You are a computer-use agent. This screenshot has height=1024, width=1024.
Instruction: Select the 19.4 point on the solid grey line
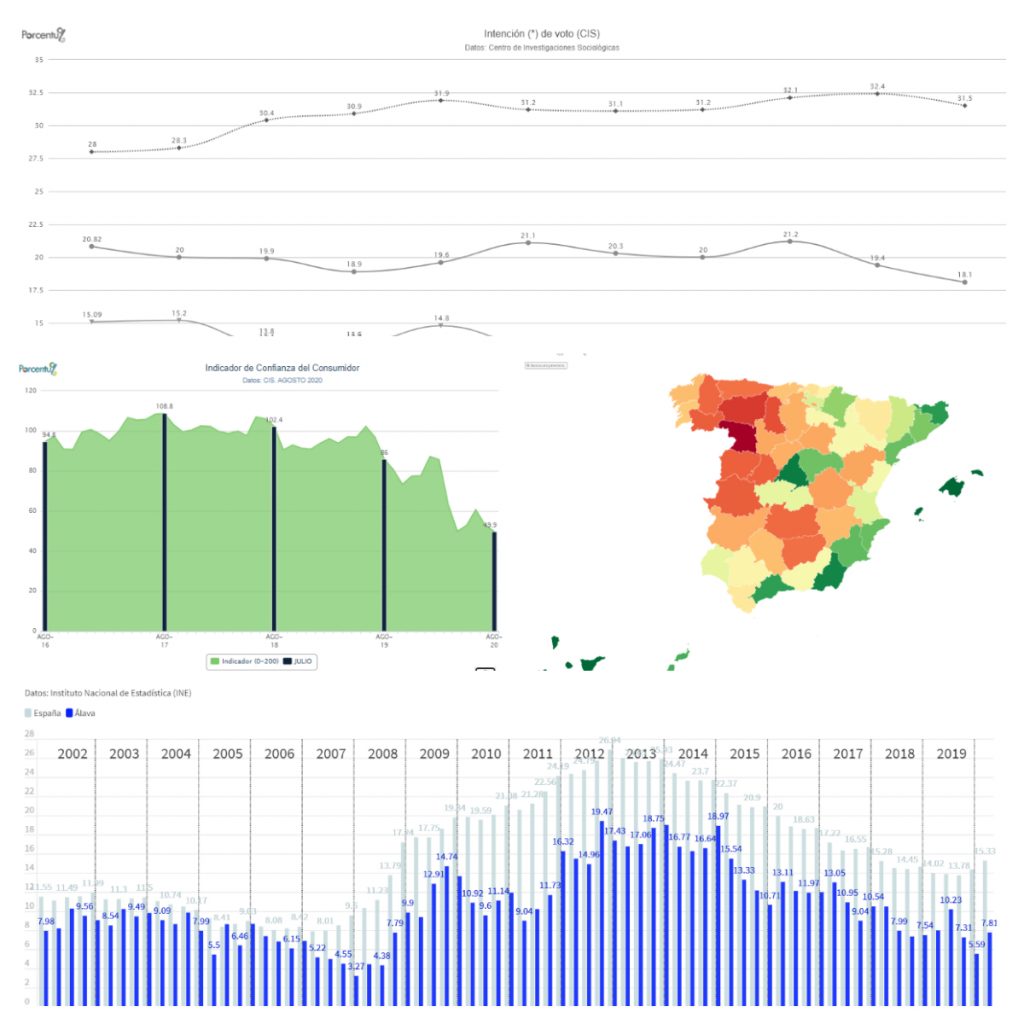877,265
